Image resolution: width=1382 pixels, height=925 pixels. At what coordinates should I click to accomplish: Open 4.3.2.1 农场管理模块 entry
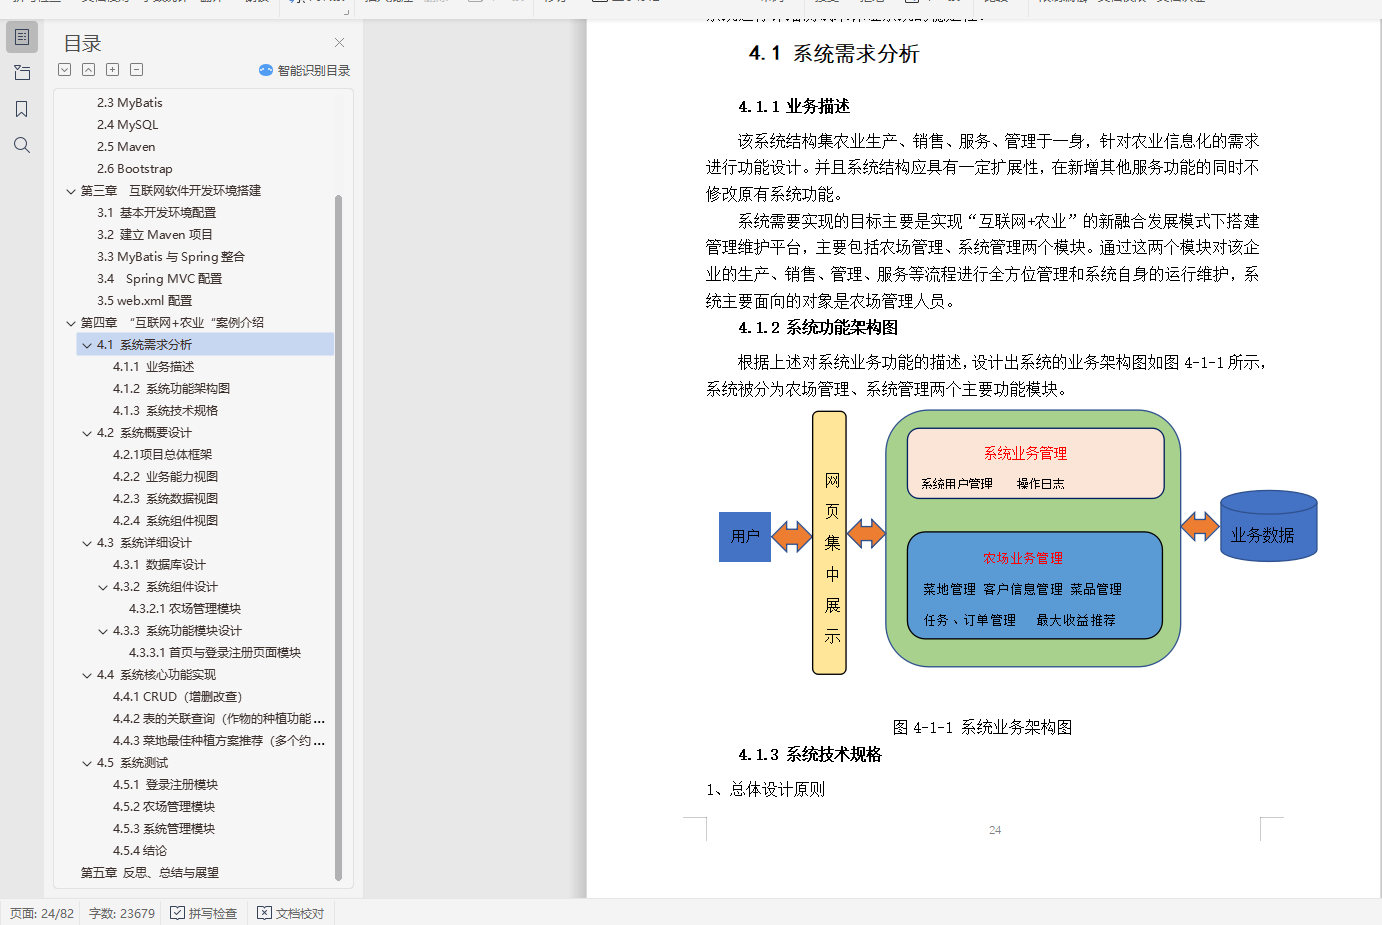pyautogui.click(x=184, y=609)
